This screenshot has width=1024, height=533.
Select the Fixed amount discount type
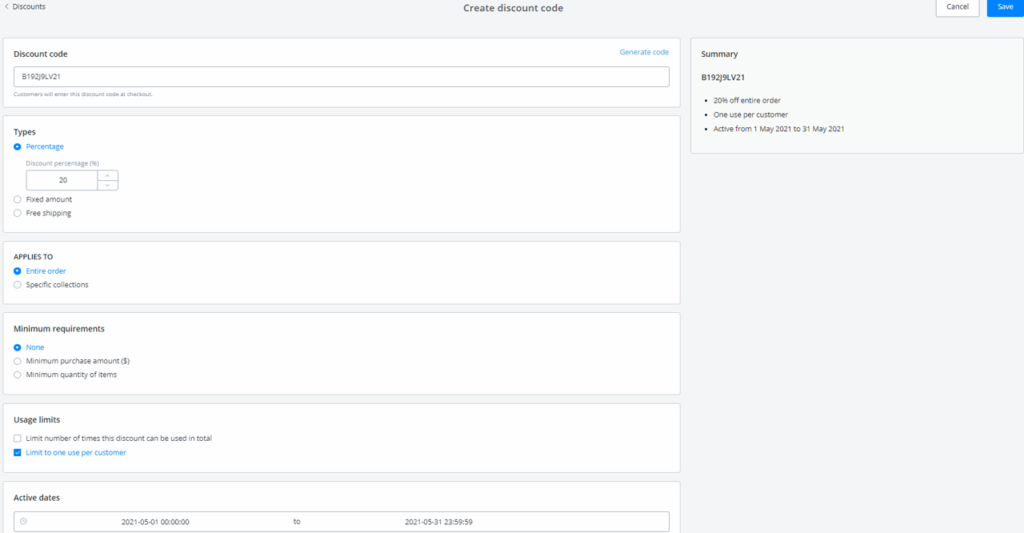pyautogui.click(x=18, y=199)
